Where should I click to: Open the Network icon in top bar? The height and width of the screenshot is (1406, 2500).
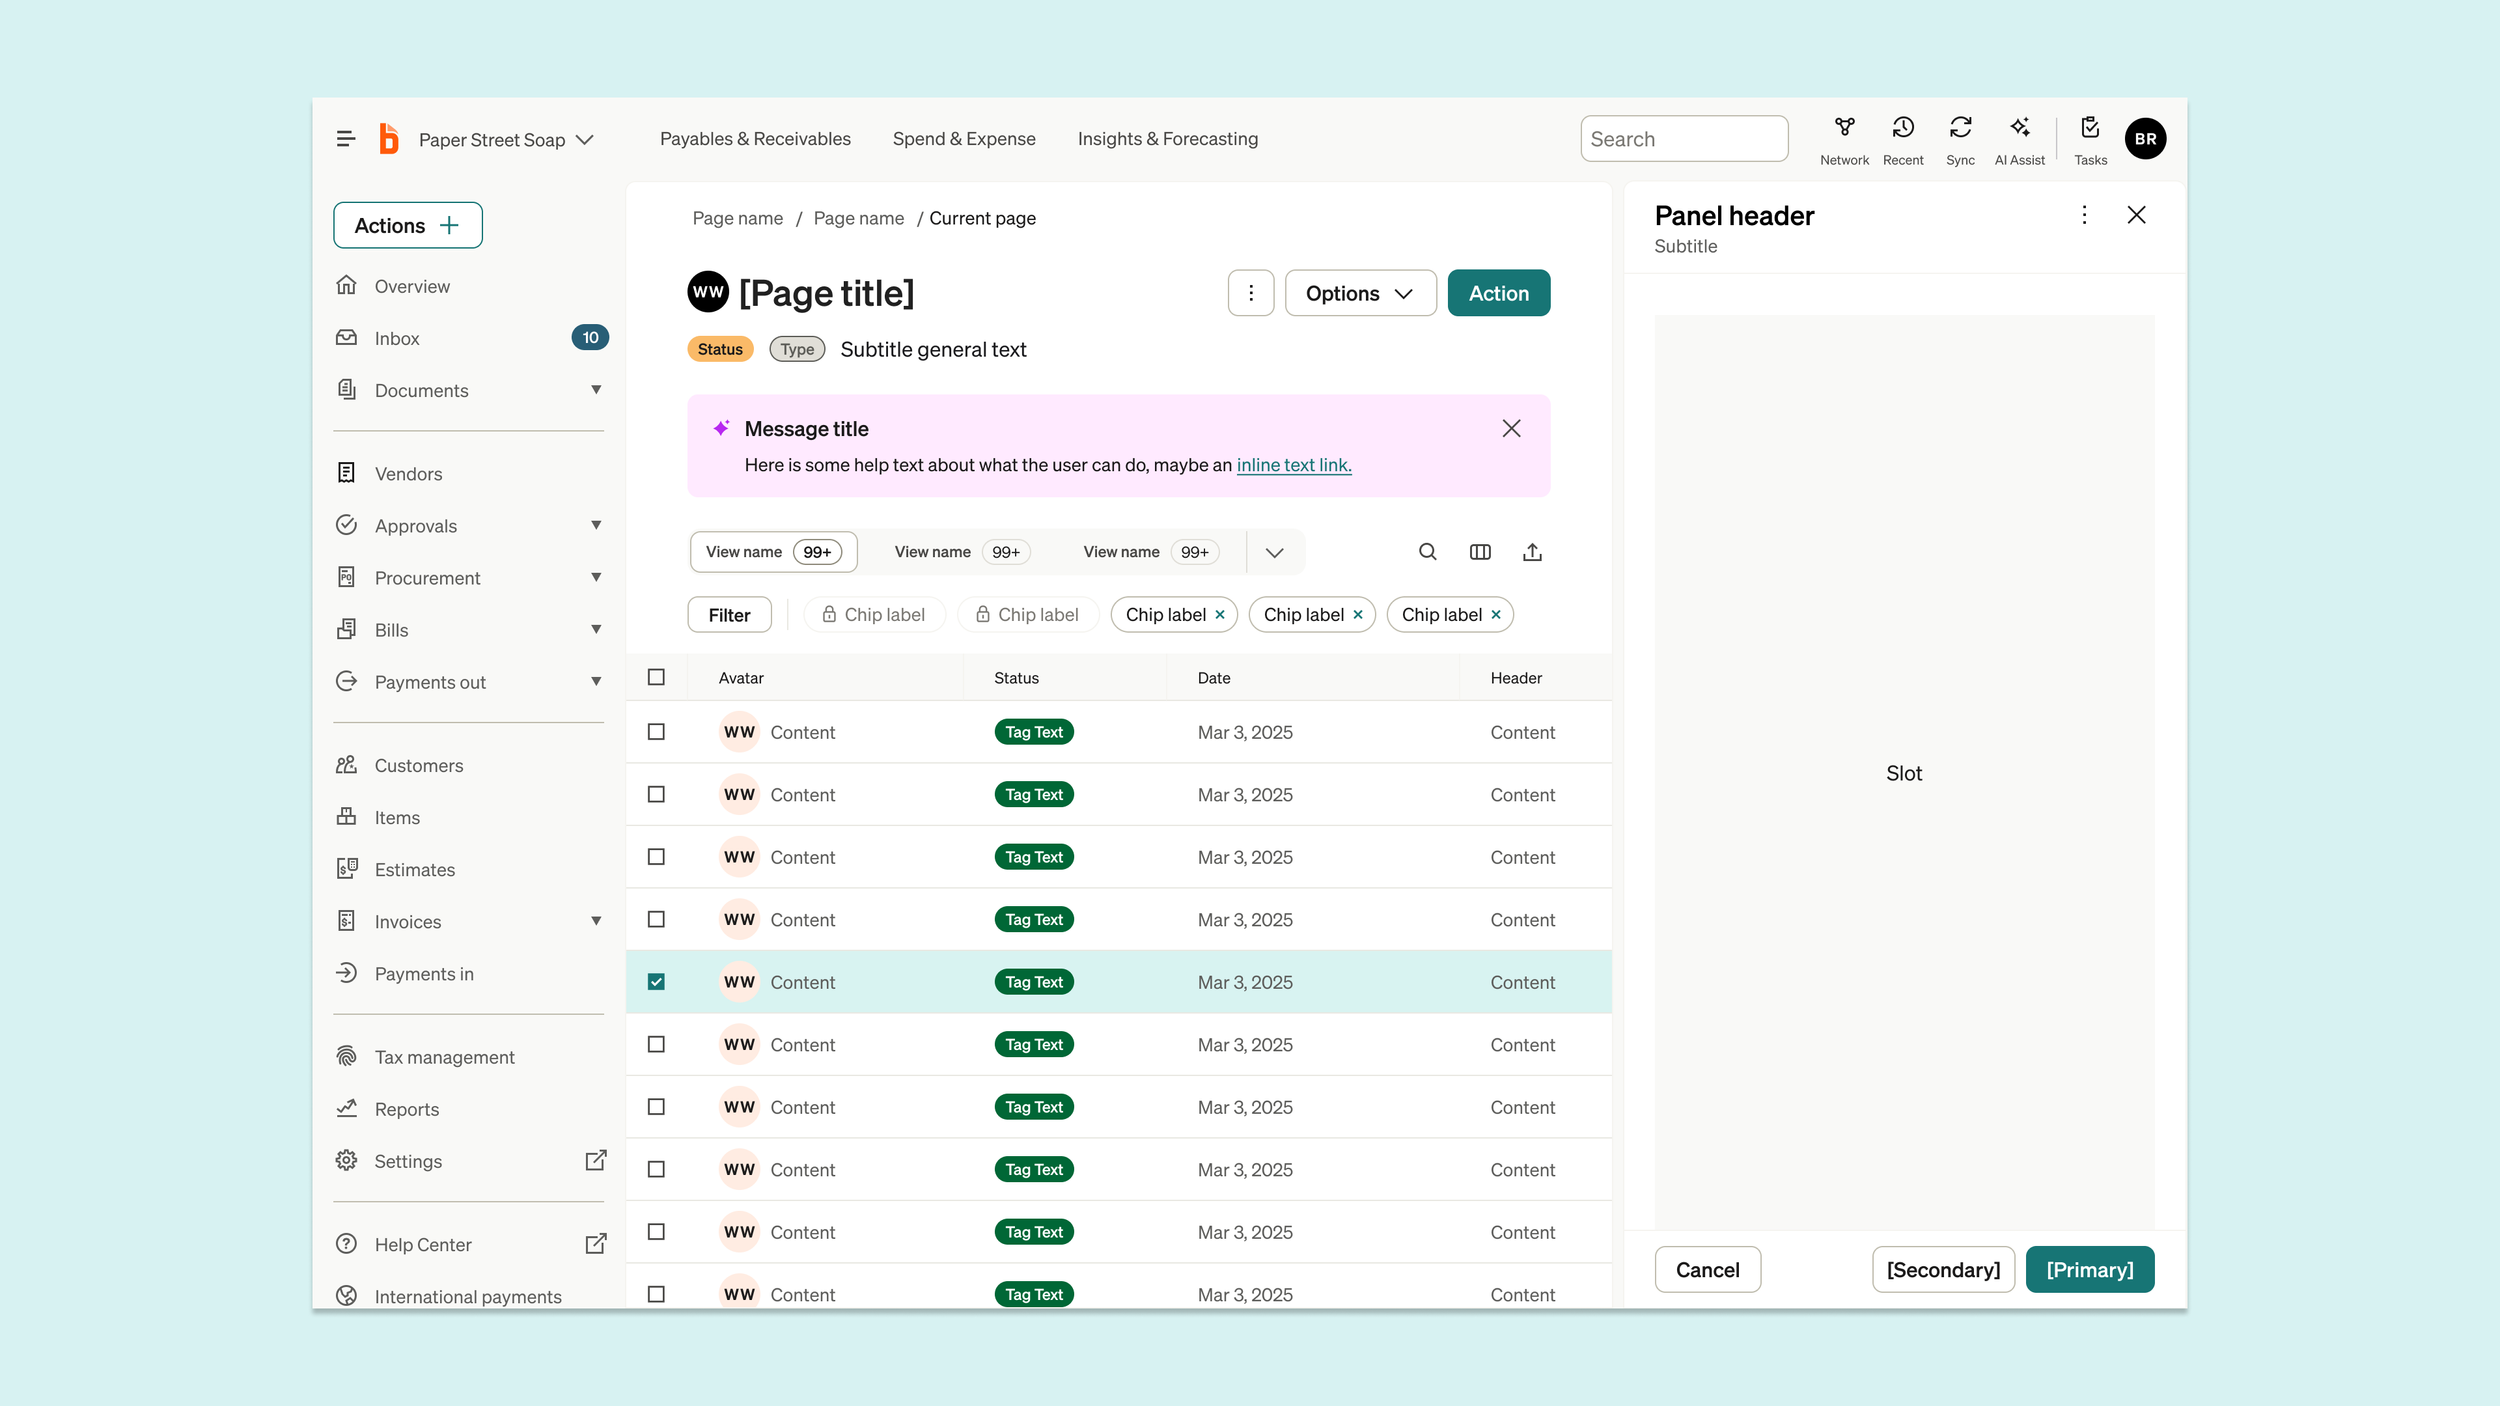pyautogui.click(x=1844, y=129)
